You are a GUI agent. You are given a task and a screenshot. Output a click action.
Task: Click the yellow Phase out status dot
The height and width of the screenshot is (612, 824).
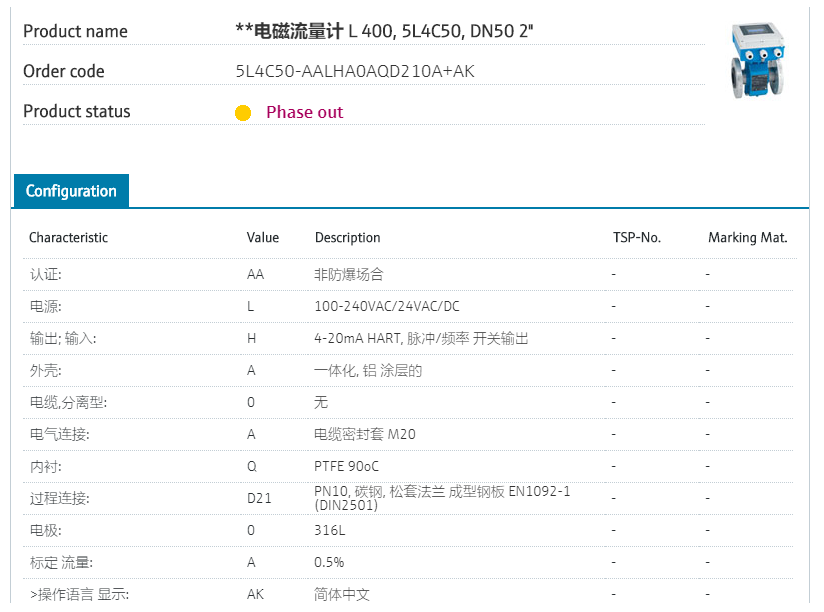click(x=243, y=113)
